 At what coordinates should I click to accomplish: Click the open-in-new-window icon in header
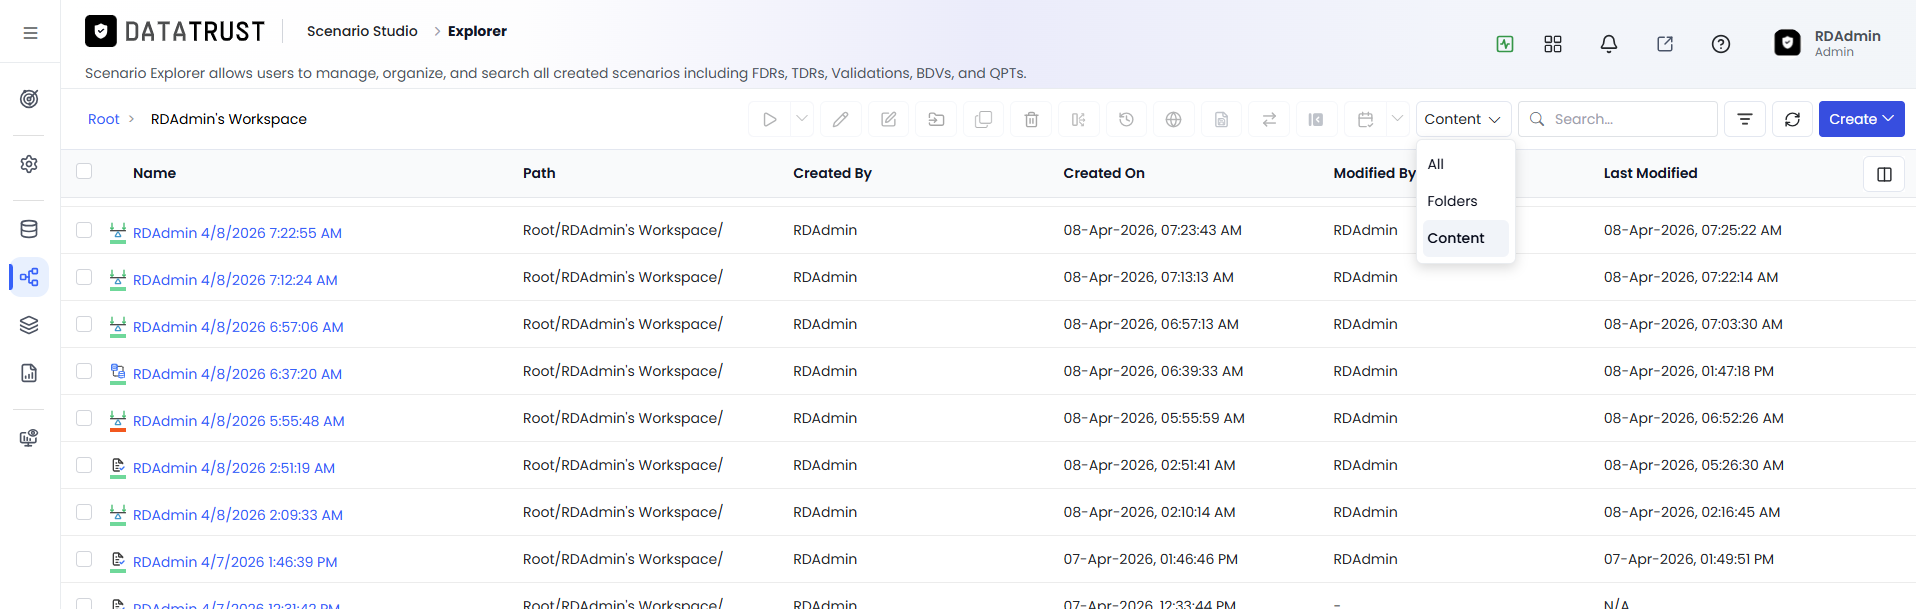[1665, 44]
